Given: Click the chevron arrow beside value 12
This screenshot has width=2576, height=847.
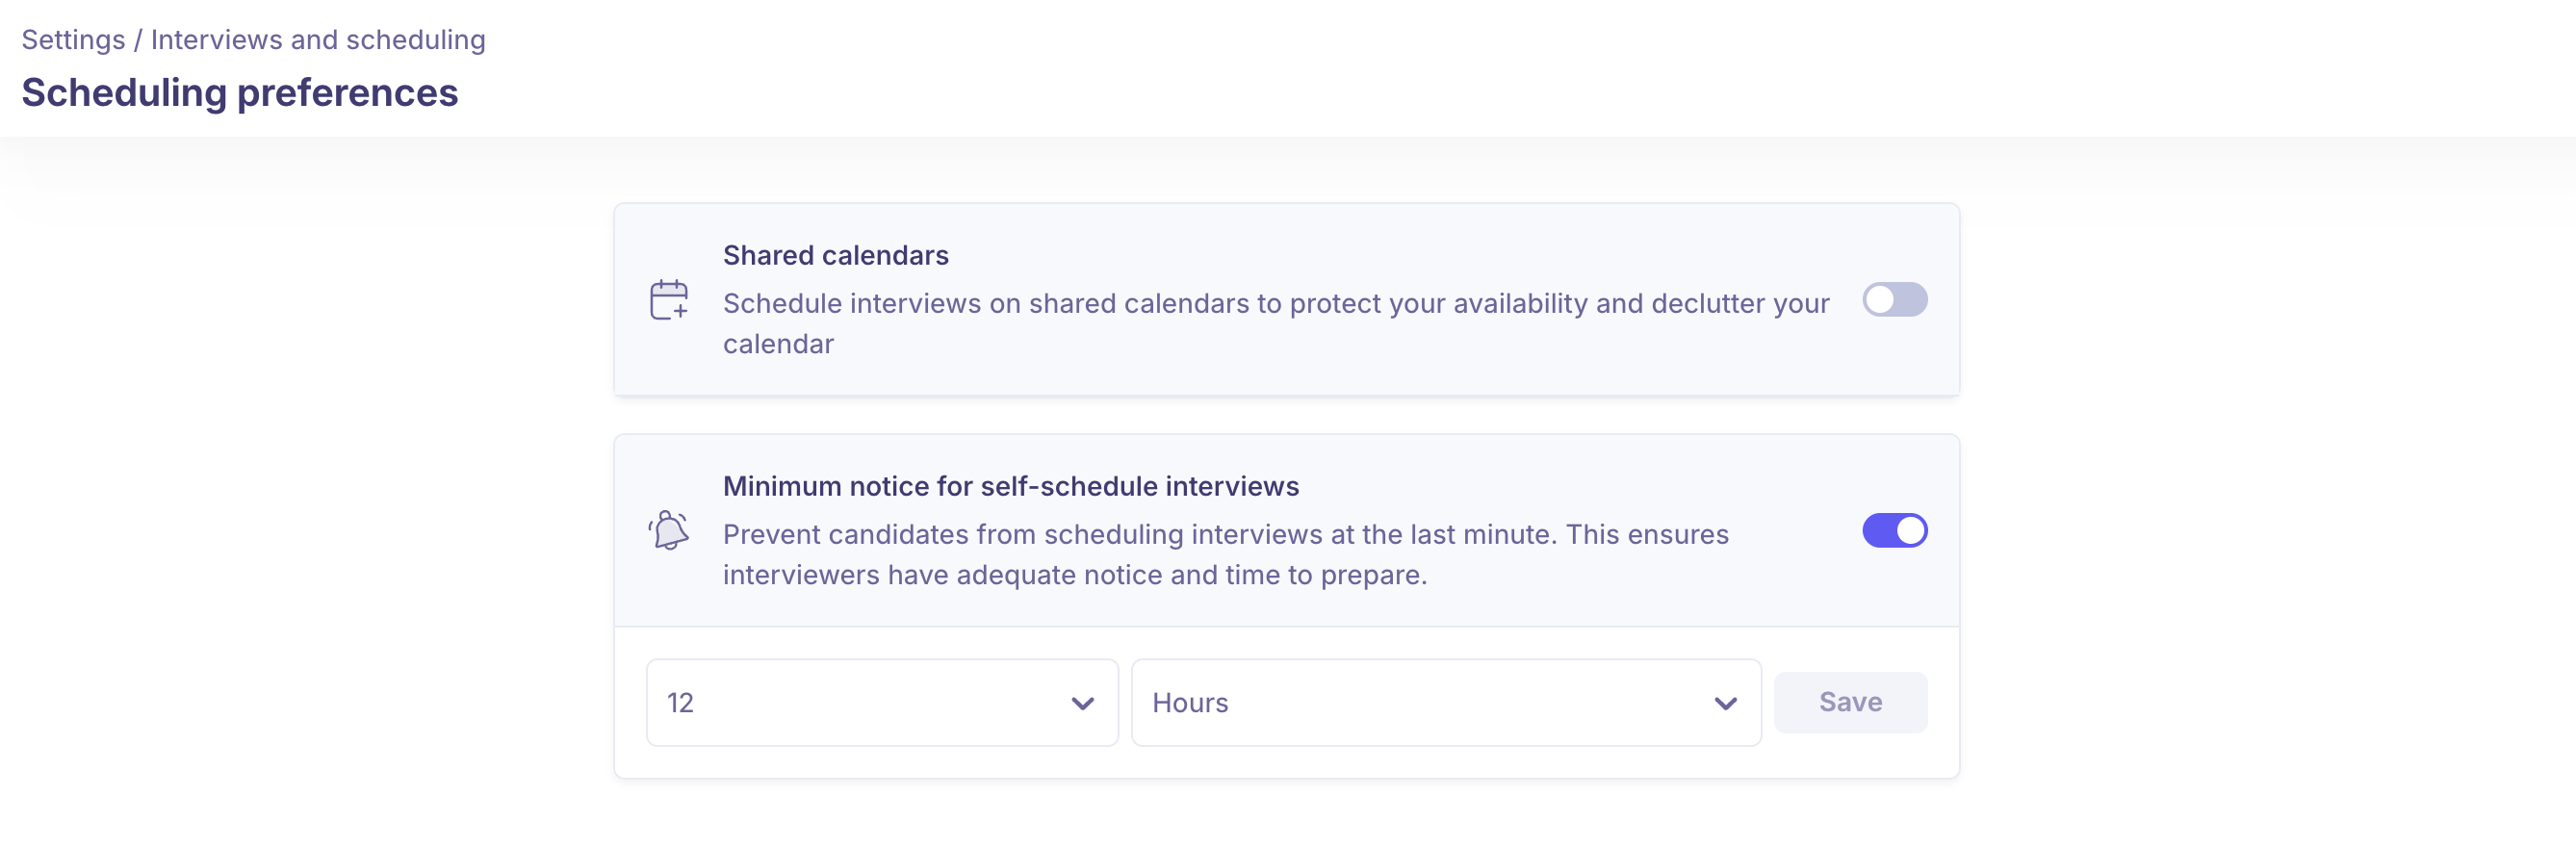Looking at the screenshot, I should point(1082,703).
